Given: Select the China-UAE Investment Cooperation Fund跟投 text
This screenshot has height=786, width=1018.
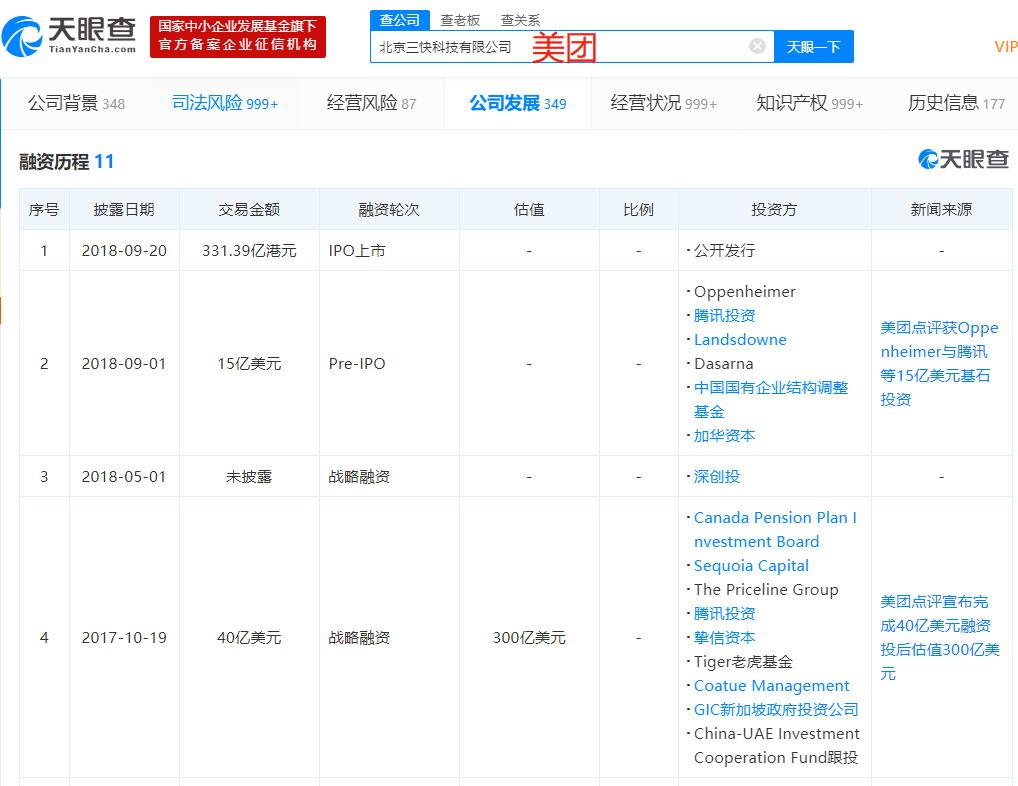Looking at the screenshot, I should point(776,745).
